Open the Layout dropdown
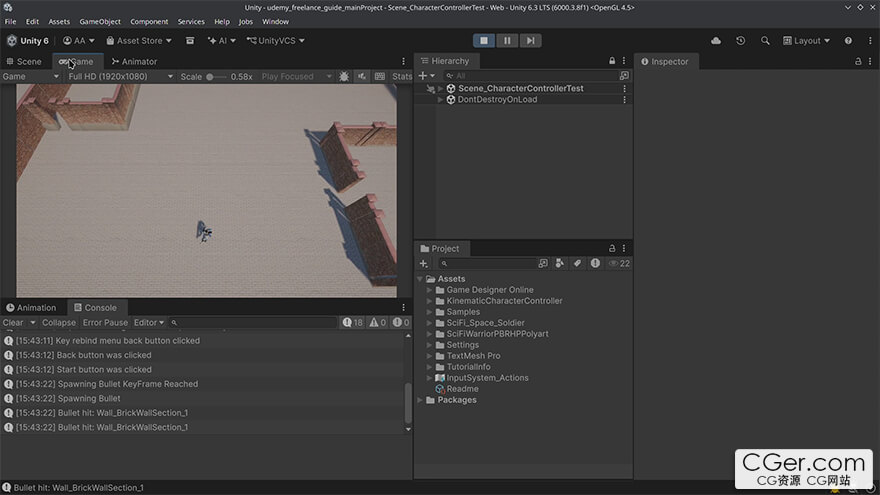This screenshot has height=495, width=880. [806, 40]
